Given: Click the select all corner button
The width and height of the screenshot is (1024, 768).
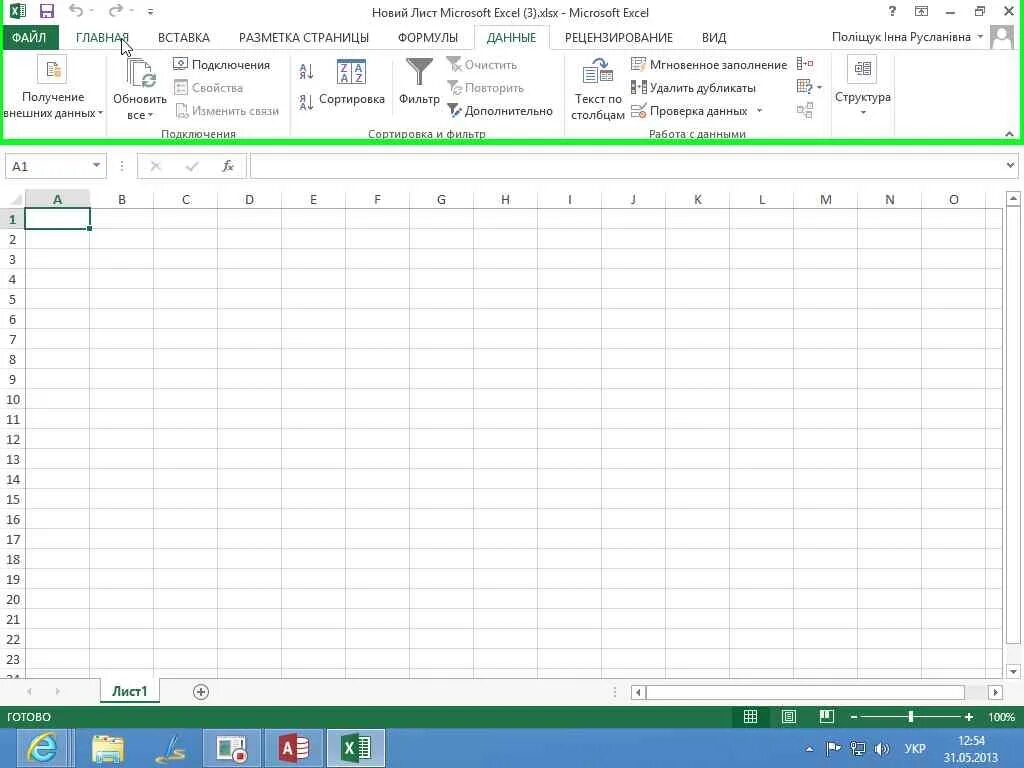Looking at the screenshot, I should [12, 200].
